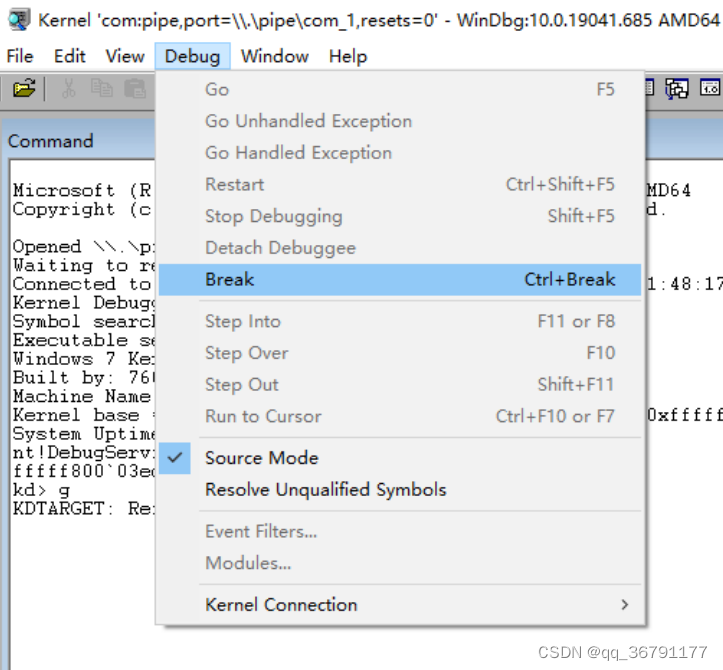Click the Open source file toolbar icon
Screen dimensions: 723x670
[24, 89]
